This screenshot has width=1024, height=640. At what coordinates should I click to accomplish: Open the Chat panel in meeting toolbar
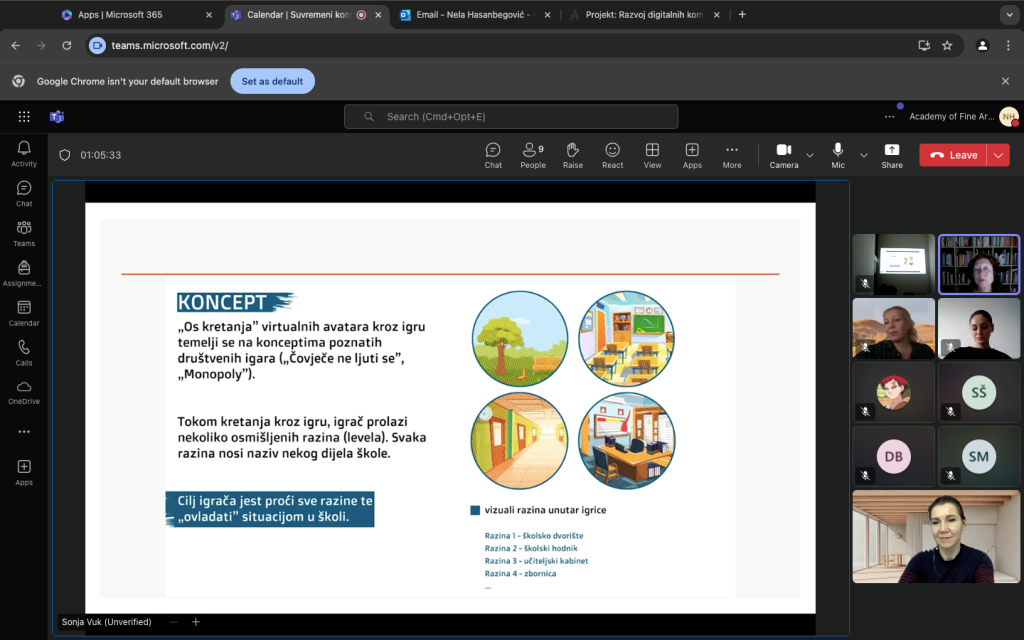click(x=493, y=155)
